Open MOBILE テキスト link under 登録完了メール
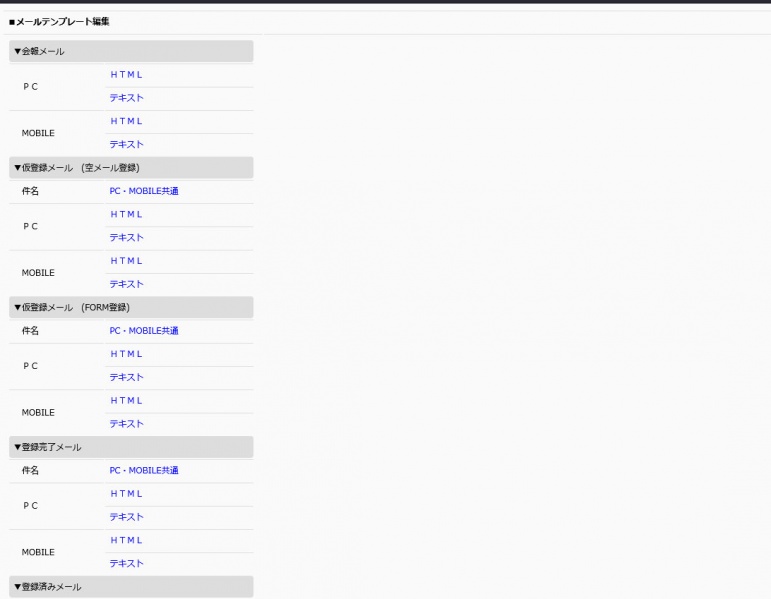Screen dimensions: 771x599 tap(126, 563)
